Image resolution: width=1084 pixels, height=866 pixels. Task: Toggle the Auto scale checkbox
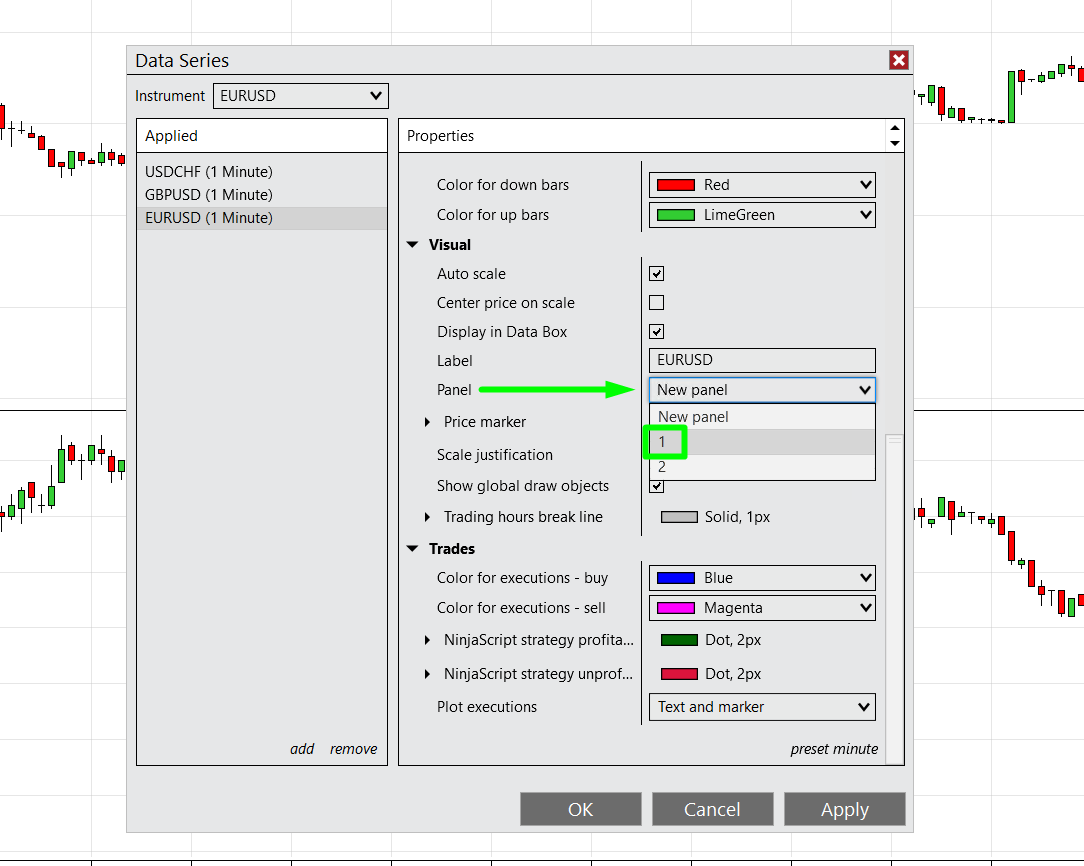657,274
